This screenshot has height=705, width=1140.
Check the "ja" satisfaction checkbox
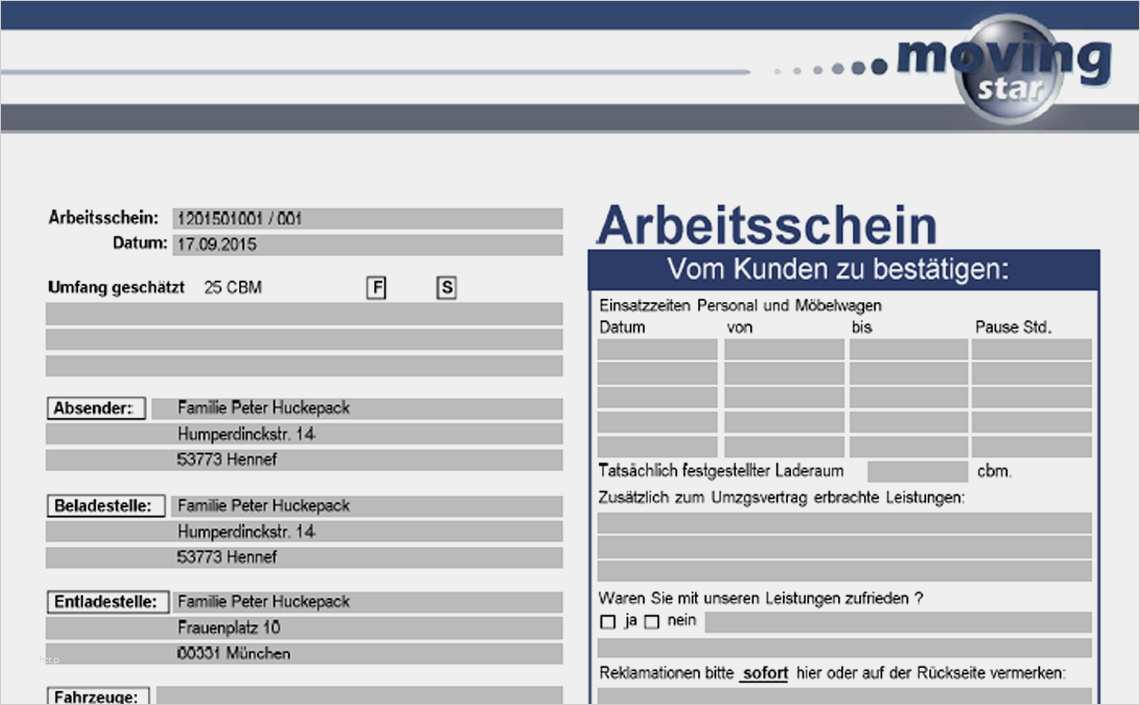[x=608, y=623]
